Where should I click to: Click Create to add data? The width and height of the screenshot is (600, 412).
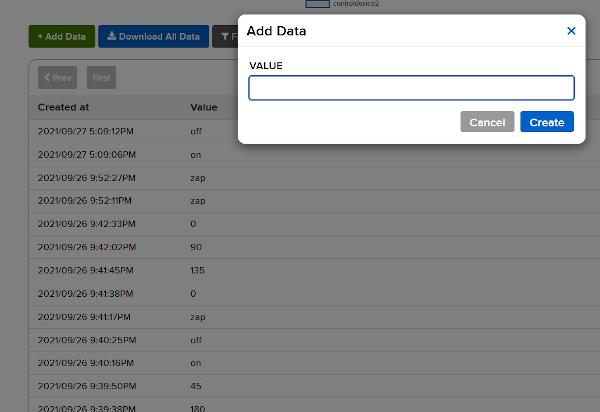coord(547,122)
